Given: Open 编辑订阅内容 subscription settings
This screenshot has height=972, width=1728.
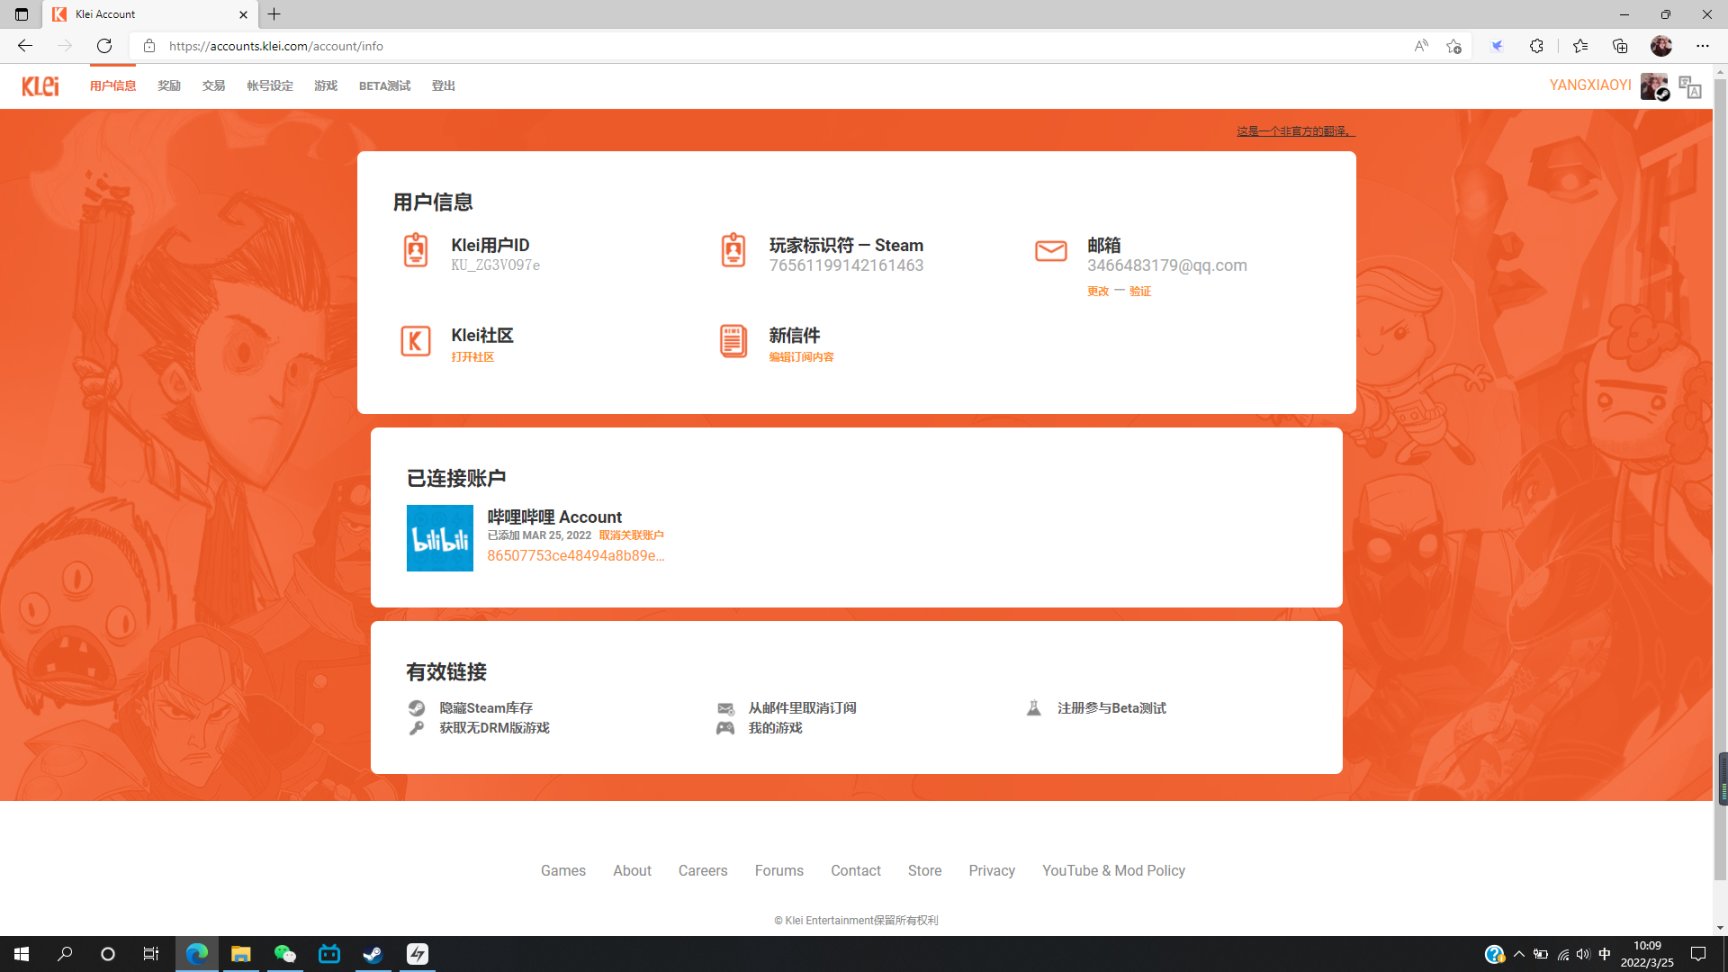Looking at the screenshot, I should tap(801, 357).
